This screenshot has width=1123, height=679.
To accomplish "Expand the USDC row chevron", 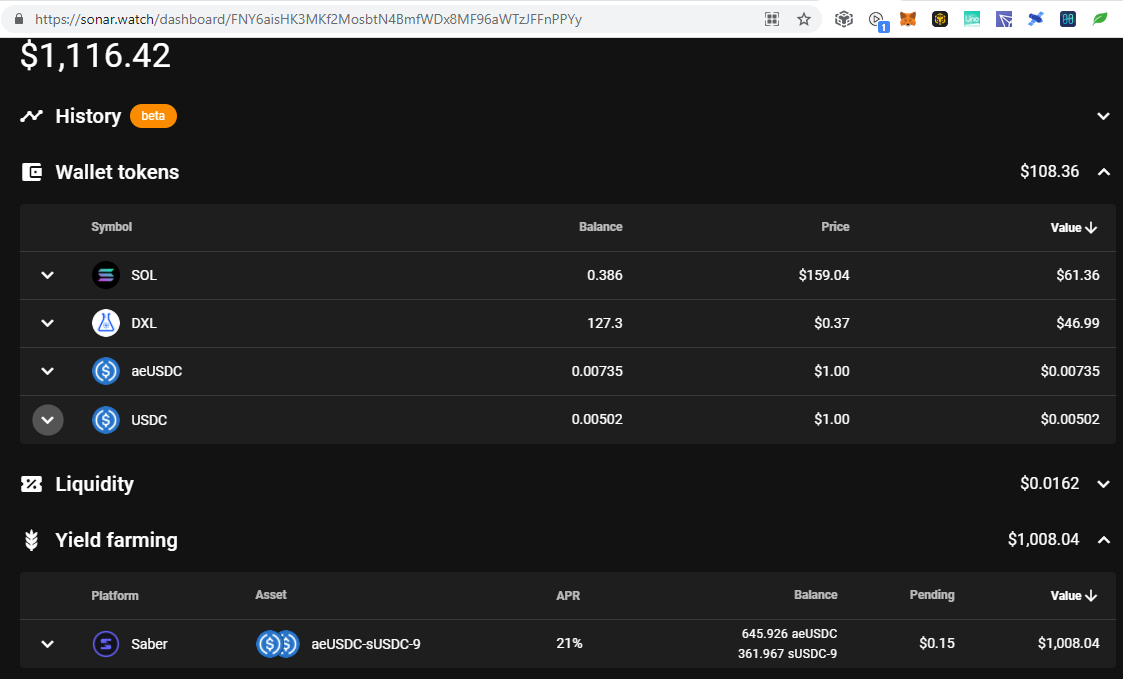I will tap(48, 420).
